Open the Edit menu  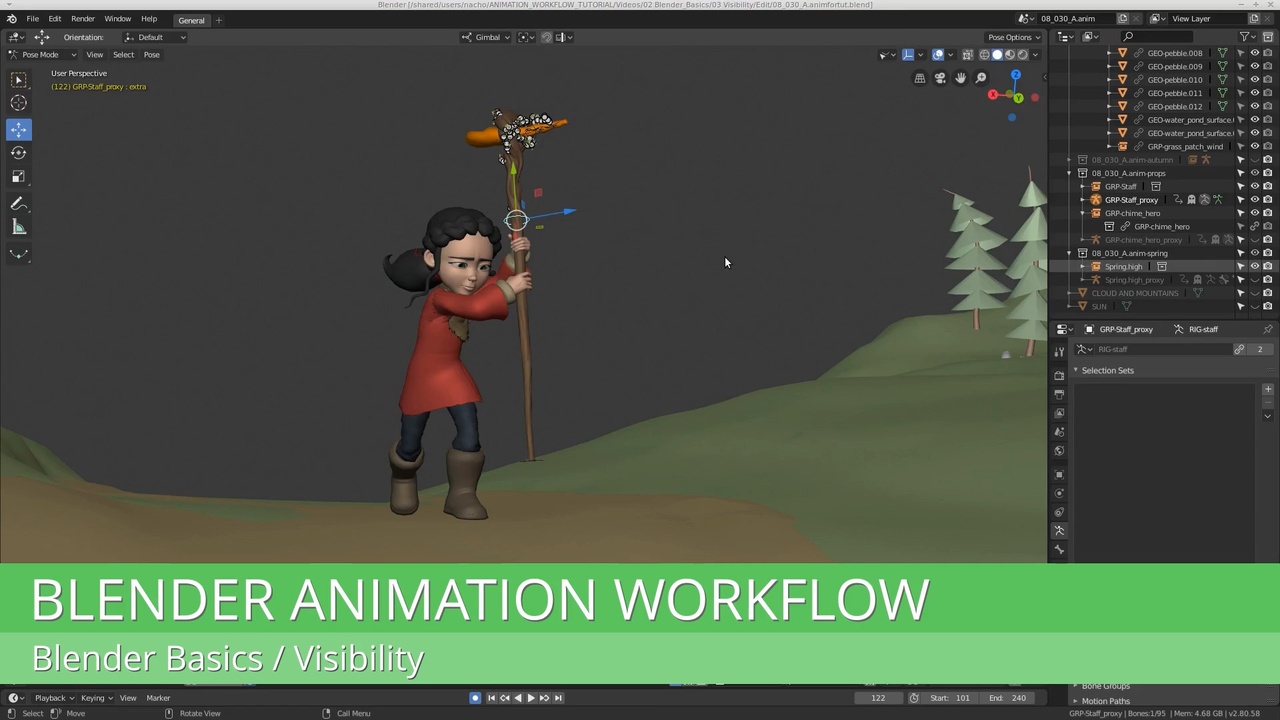(x=55, y=19)
